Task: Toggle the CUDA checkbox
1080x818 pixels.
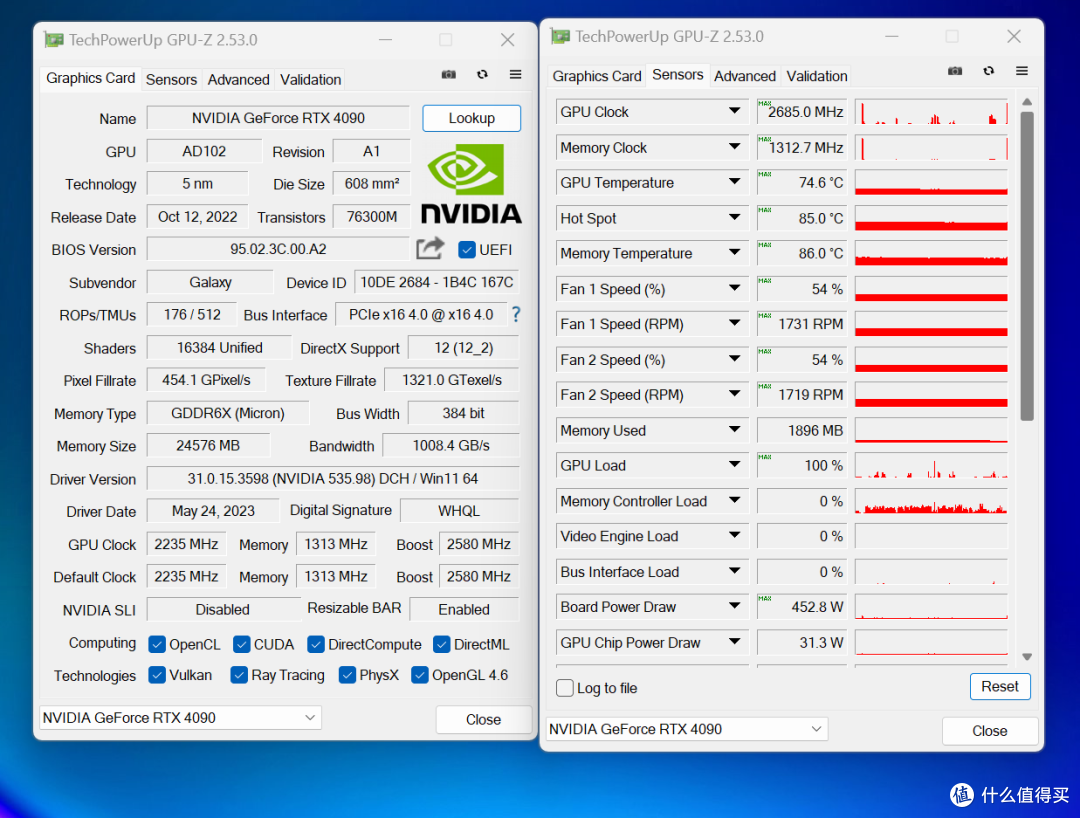Action: pyautogui.click(x=241, y=644)
